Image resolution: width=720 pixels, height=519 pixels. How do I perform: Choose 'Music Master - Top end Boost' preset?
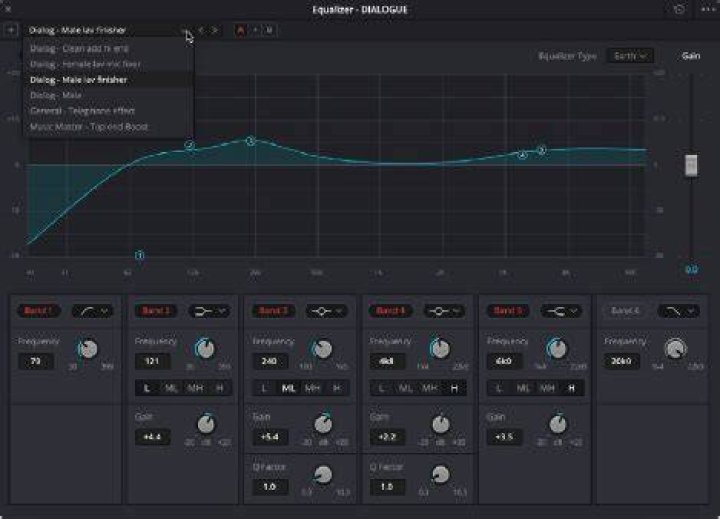107,126
